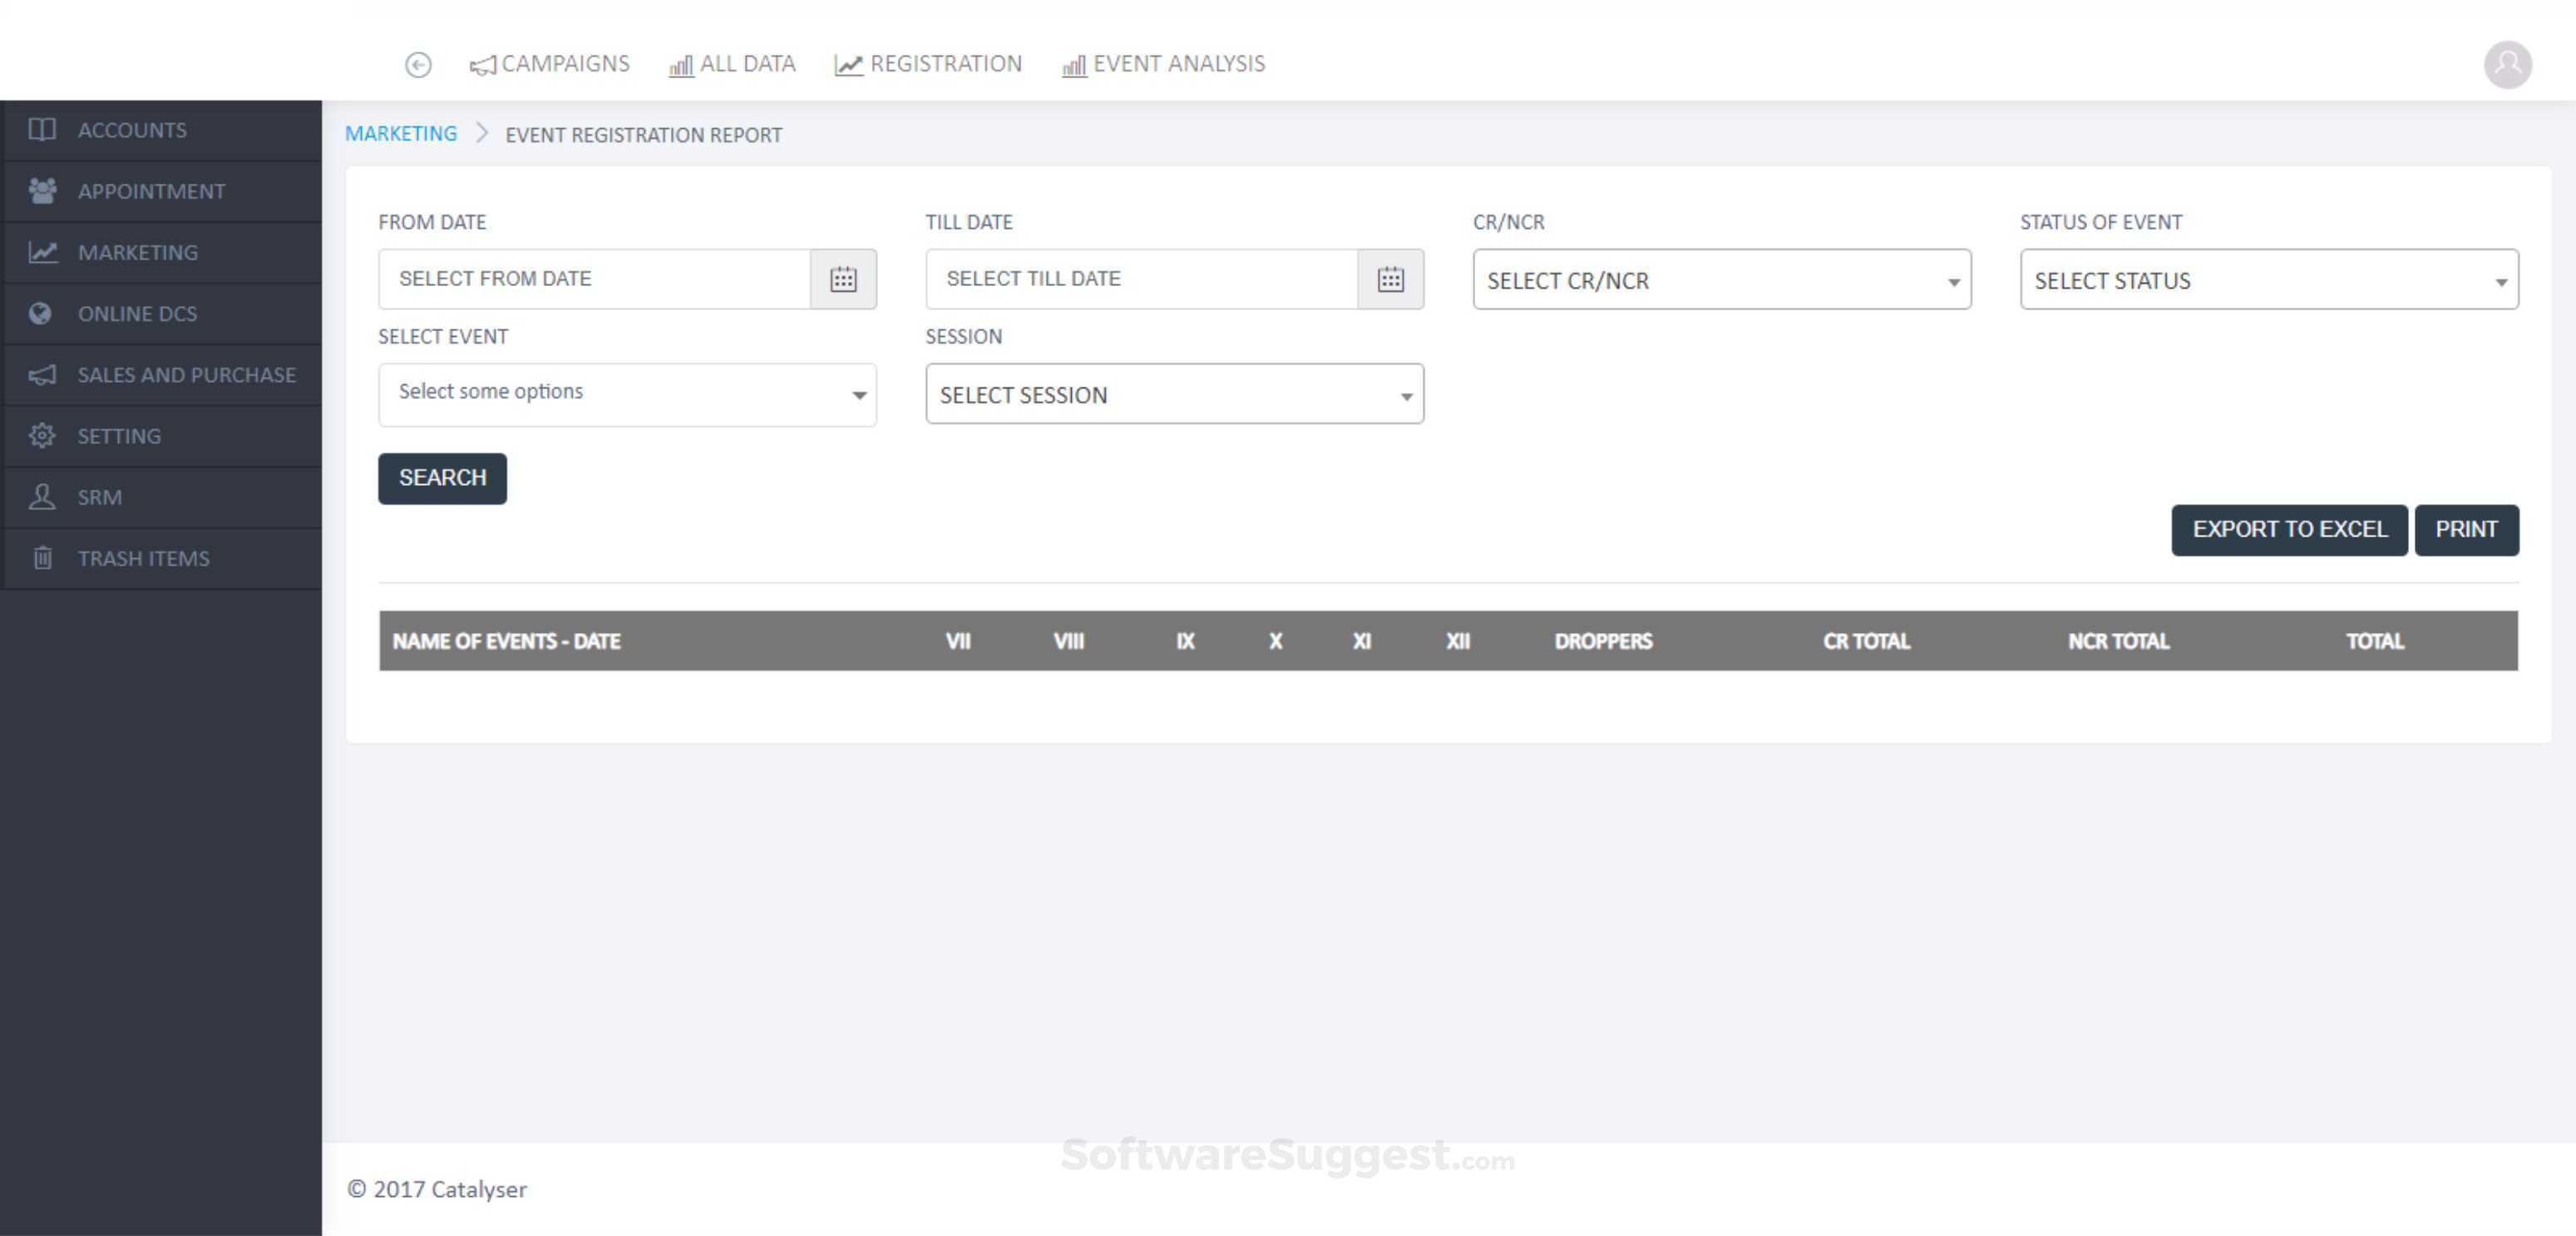Open the From Date calendar picker icon
Screen dimensions: 2576x1236
[x=843, y=279]
